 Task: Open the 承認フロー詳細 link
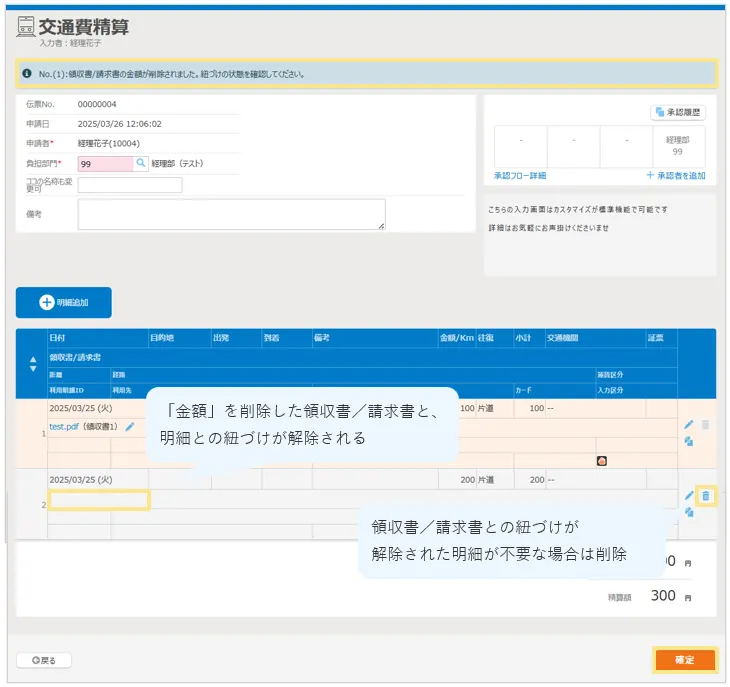coord(520,176)
